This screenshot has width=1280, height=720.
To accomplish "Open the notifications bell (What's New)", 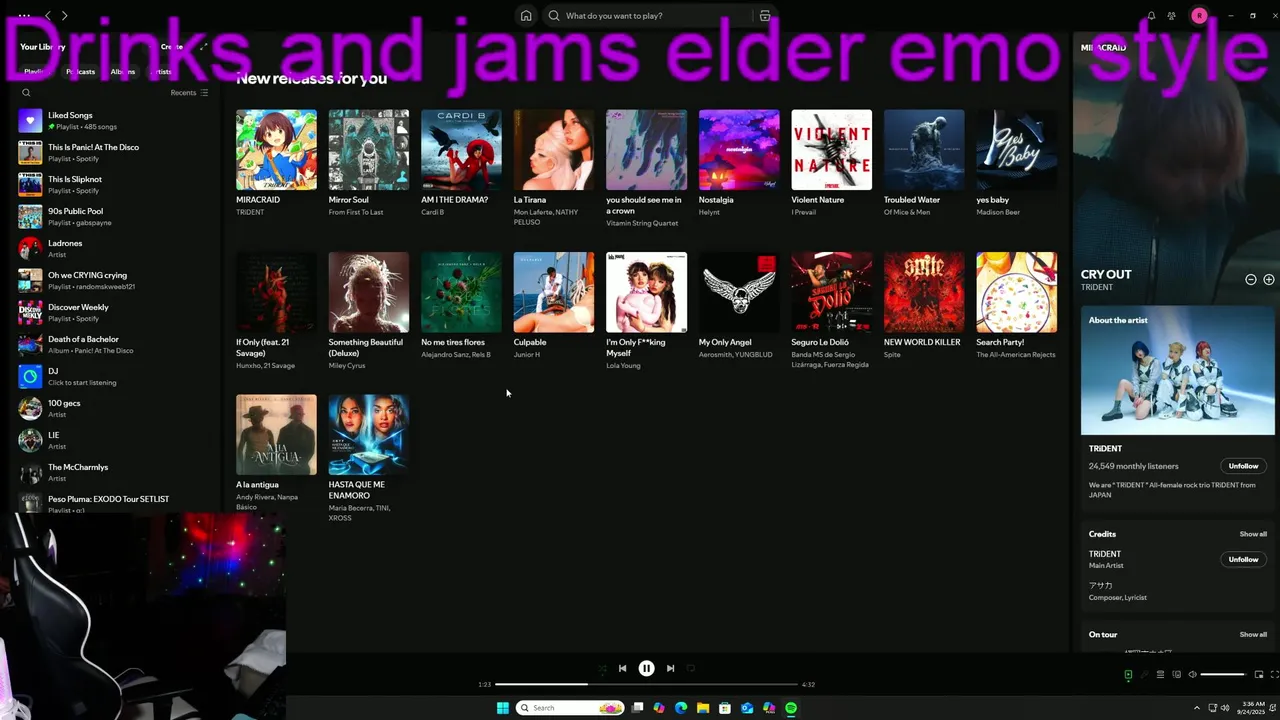I will pos(1151,16).
